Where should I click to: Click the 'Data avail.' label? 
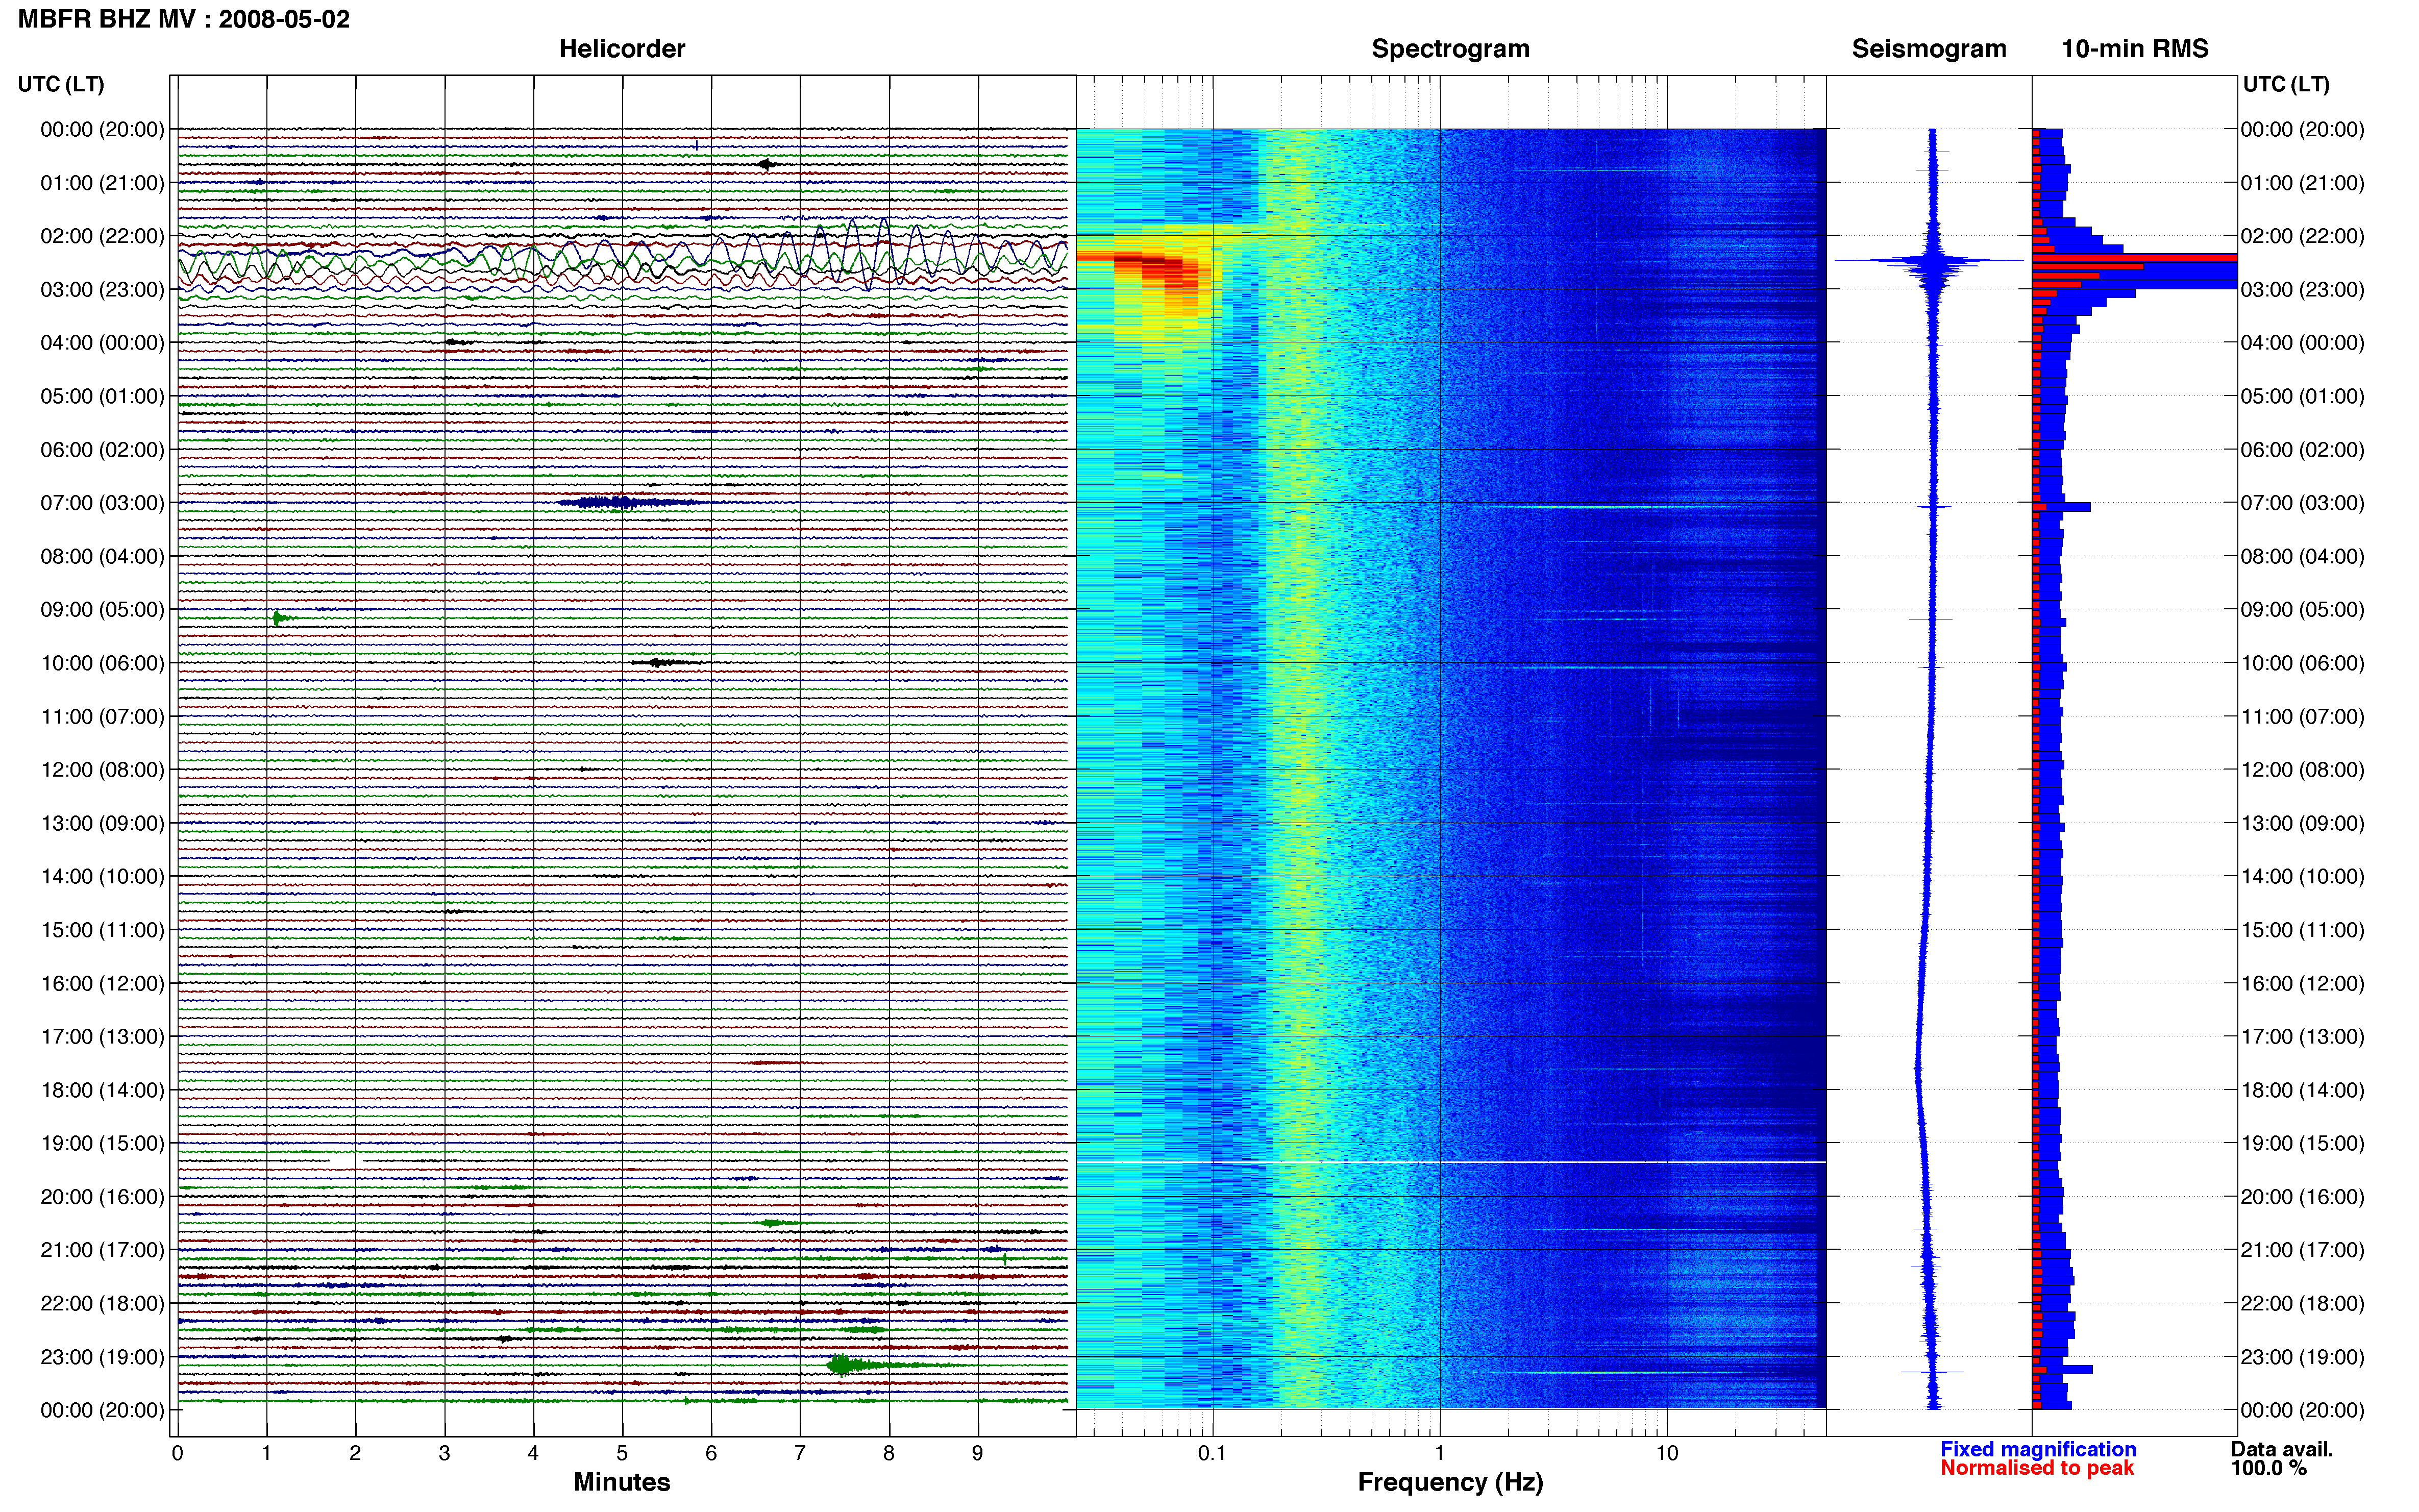[x=2281, y=1449]
